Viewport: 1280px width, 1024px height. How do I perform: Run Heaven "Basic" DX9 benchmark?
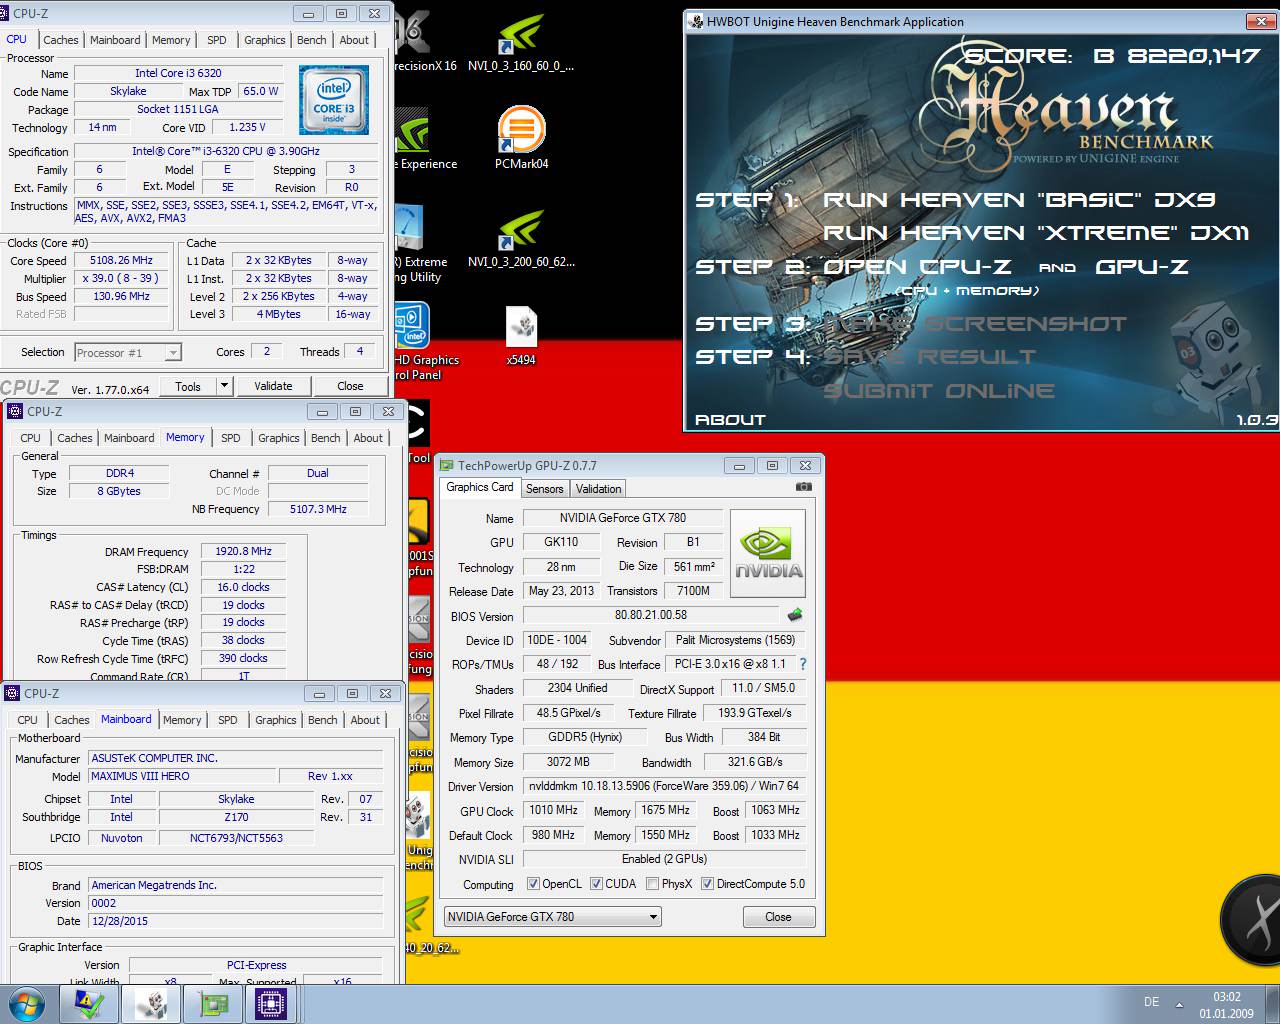point(1019,200)
